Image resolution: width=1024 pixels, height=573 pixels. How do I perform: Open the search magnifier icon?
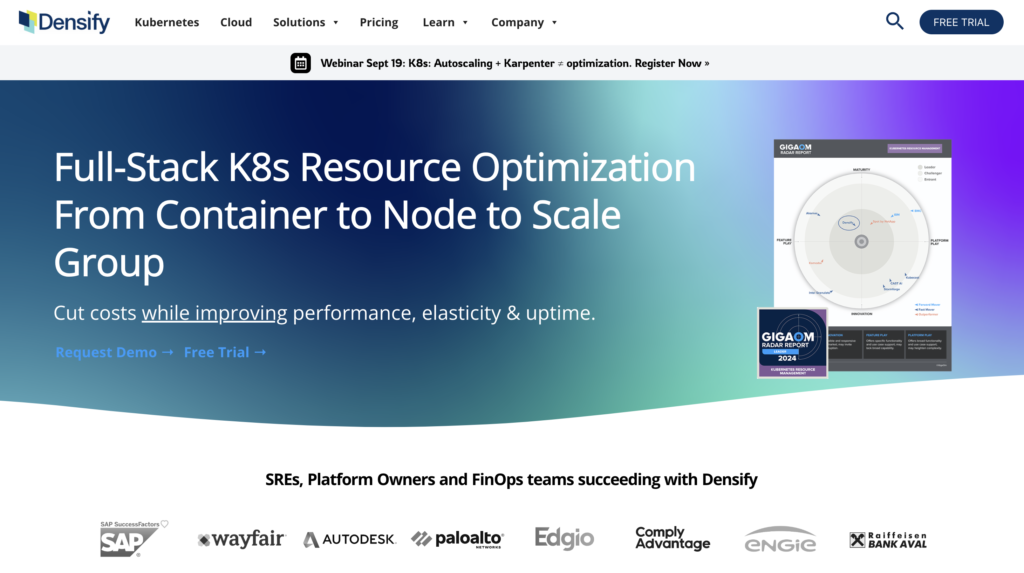pos(894,21)
